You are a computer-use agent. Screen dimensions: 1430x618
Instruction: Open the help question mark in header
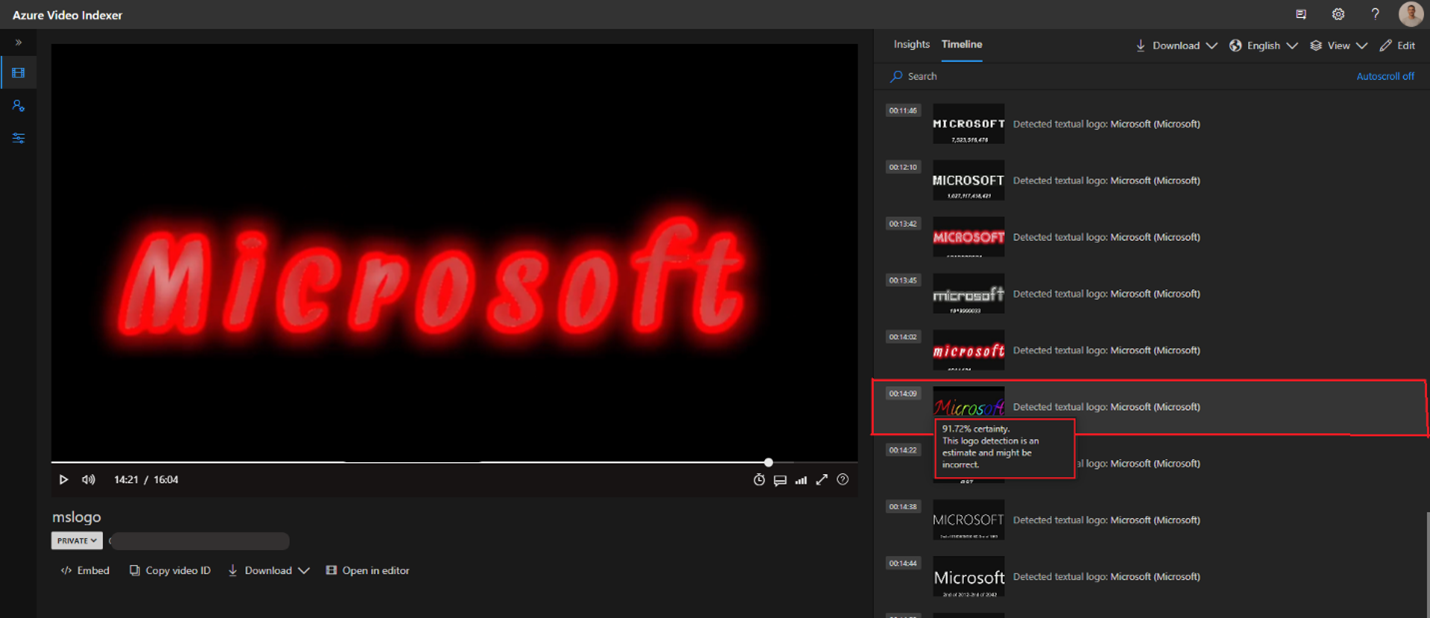tap(1375, 14)
